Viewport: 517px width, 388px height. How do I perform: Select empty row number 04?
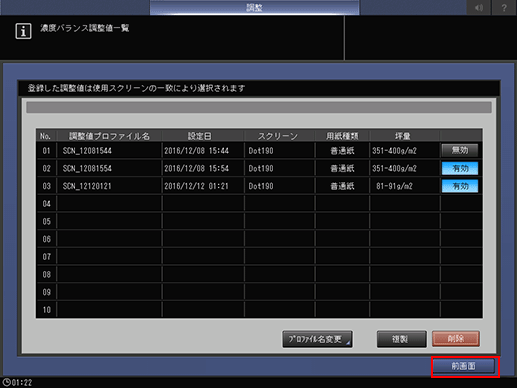coord(47,204)
